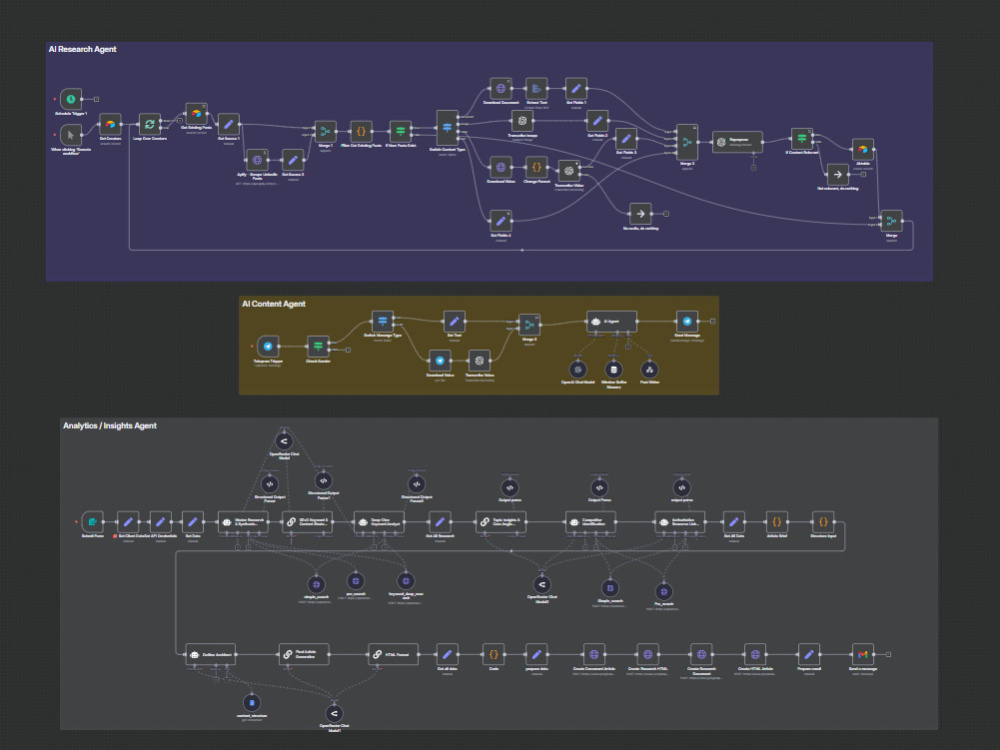This screenshot has width=1000, height=750.
Task: Open the AI Agent node in Content Agent
Action: 612,321
